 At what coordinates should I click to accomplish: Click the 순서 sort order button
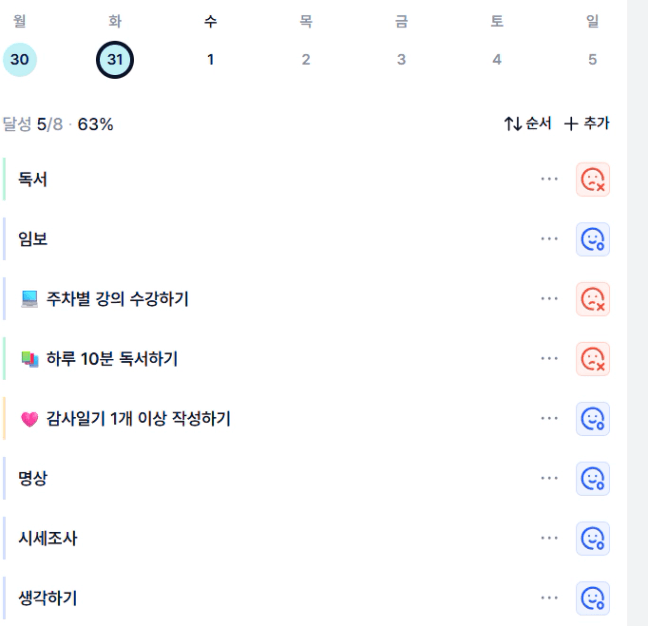(527, 124)
